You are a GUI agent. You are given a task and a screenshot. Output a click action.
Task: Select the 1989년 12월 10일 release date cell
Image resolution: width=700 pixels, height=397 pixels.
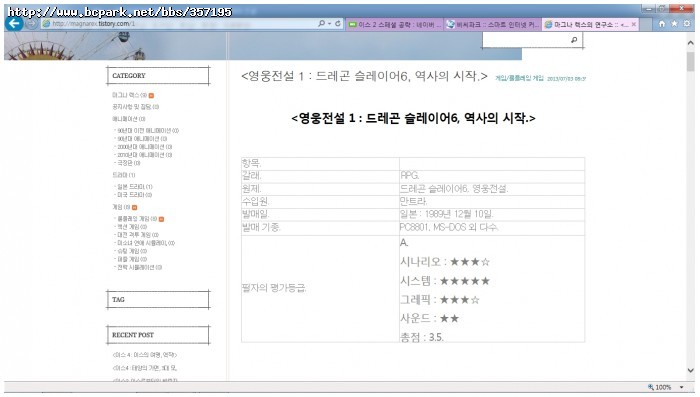pyautogui.click(x=492, y=215)
